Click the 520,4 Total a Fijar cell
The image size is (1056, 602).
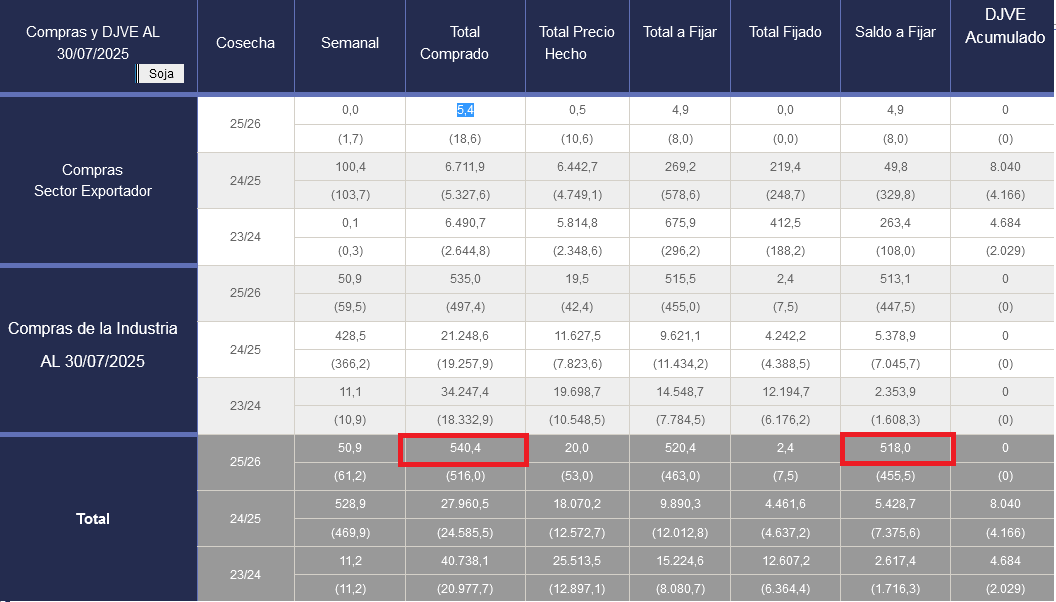click(x=680, y=448)
